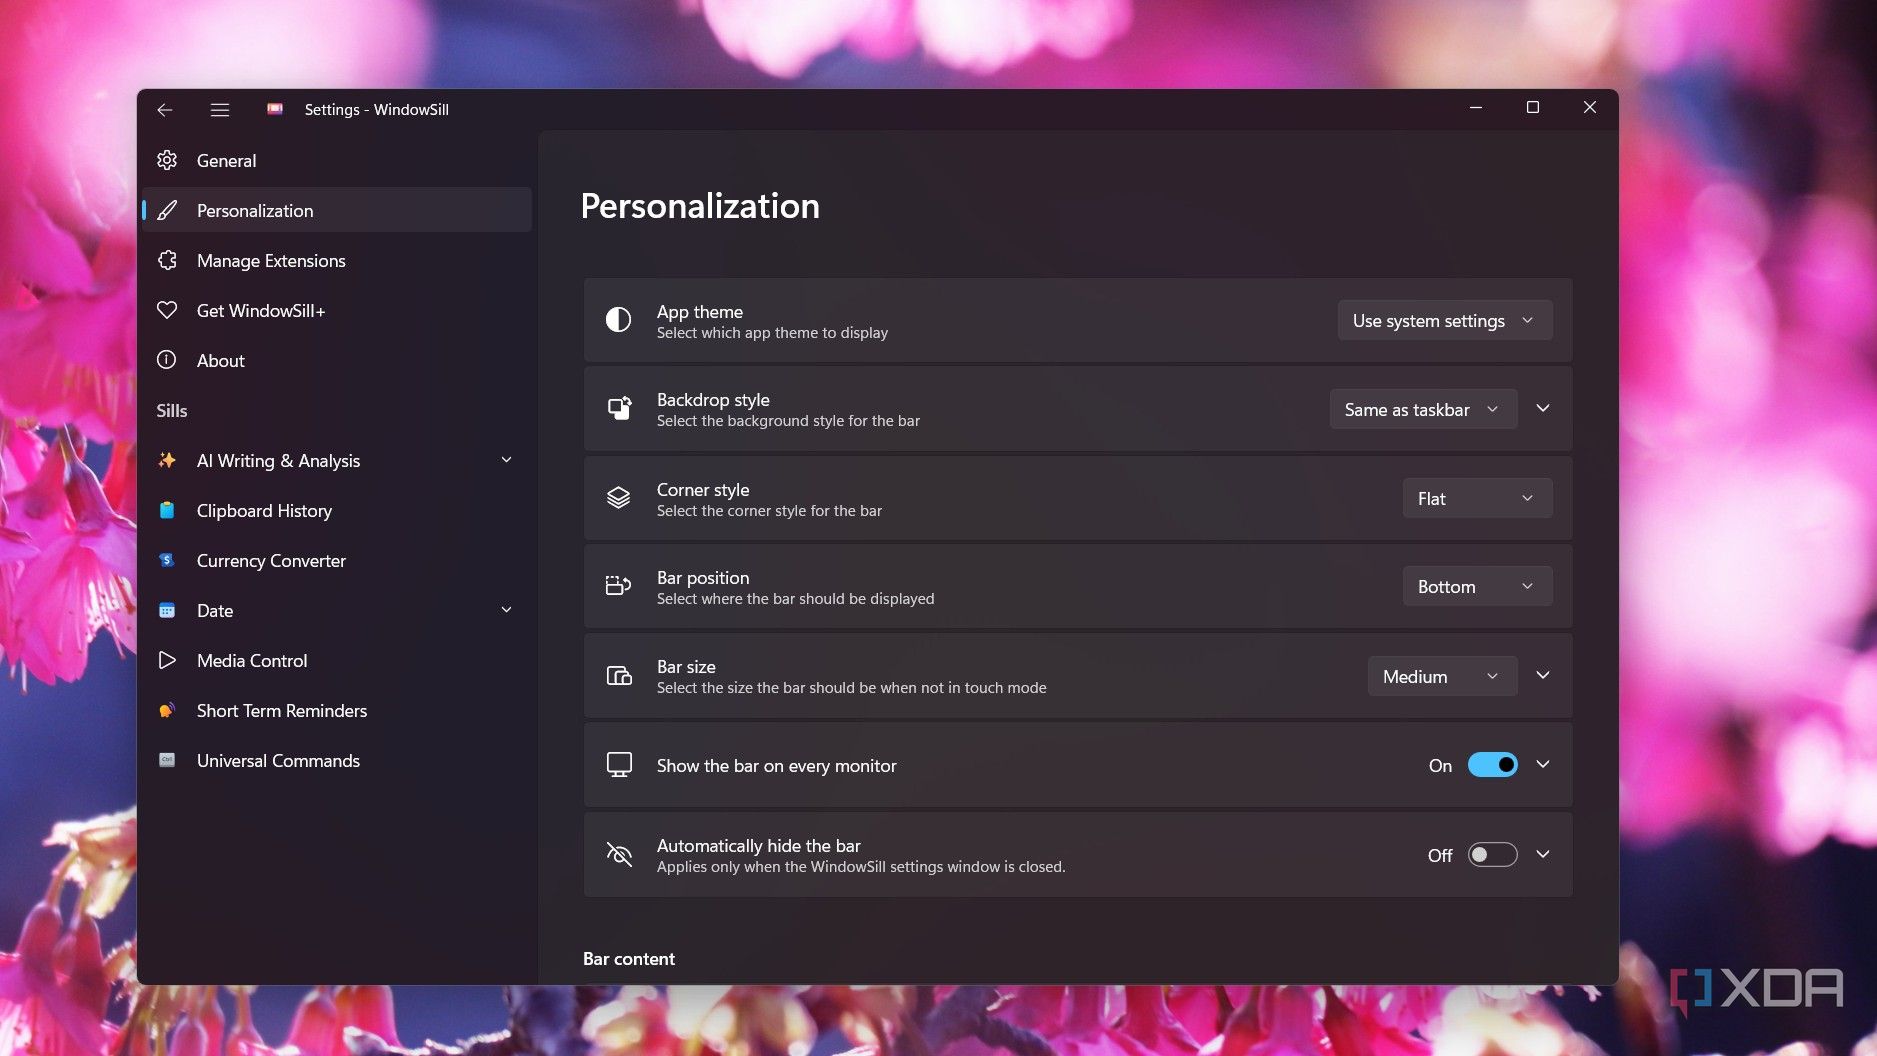The width and height of the screenshot is (1877, 1056).
Task: Click the Bar content section heading
Action: (629, 959)
